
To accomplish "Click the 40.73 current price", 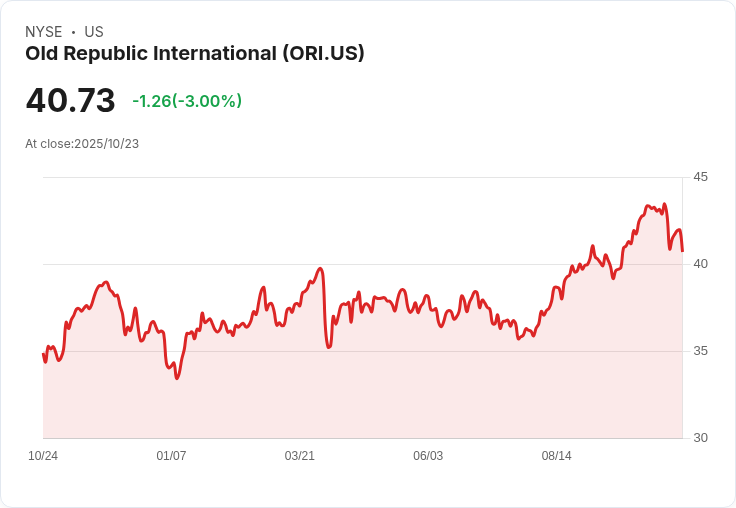I will click(70, 101).
